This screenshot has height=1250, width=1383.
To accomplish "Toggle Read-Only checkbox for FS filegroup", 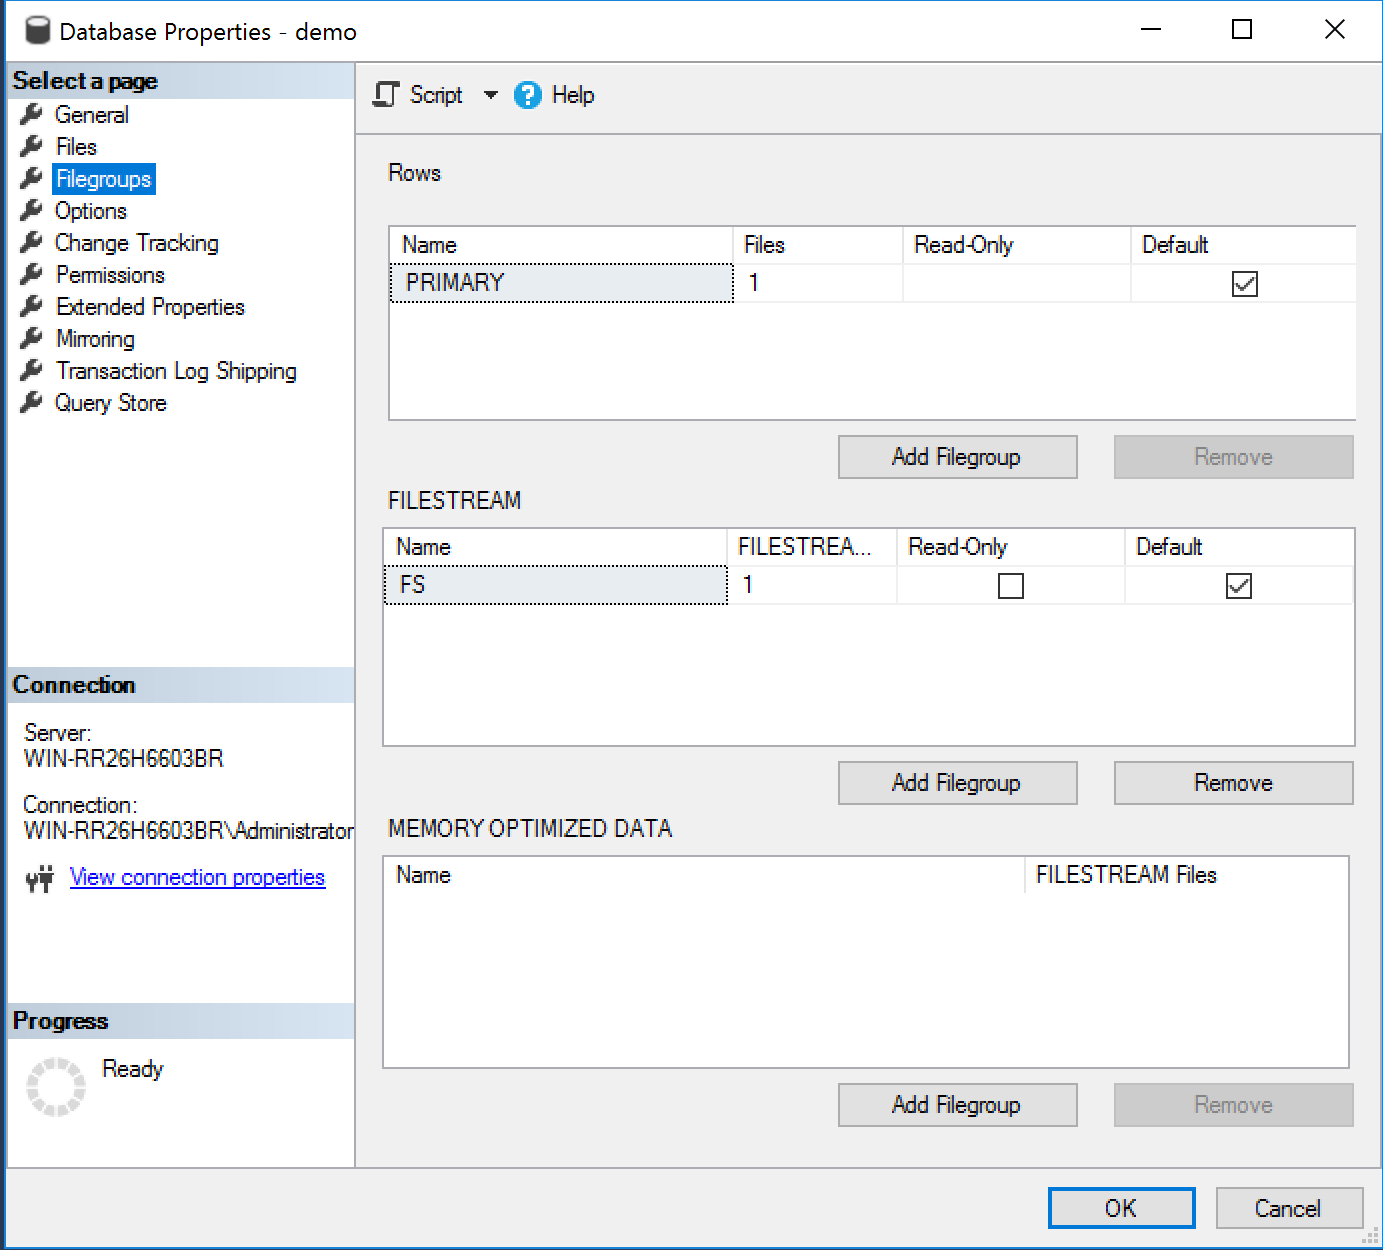I will point(1011,586).
